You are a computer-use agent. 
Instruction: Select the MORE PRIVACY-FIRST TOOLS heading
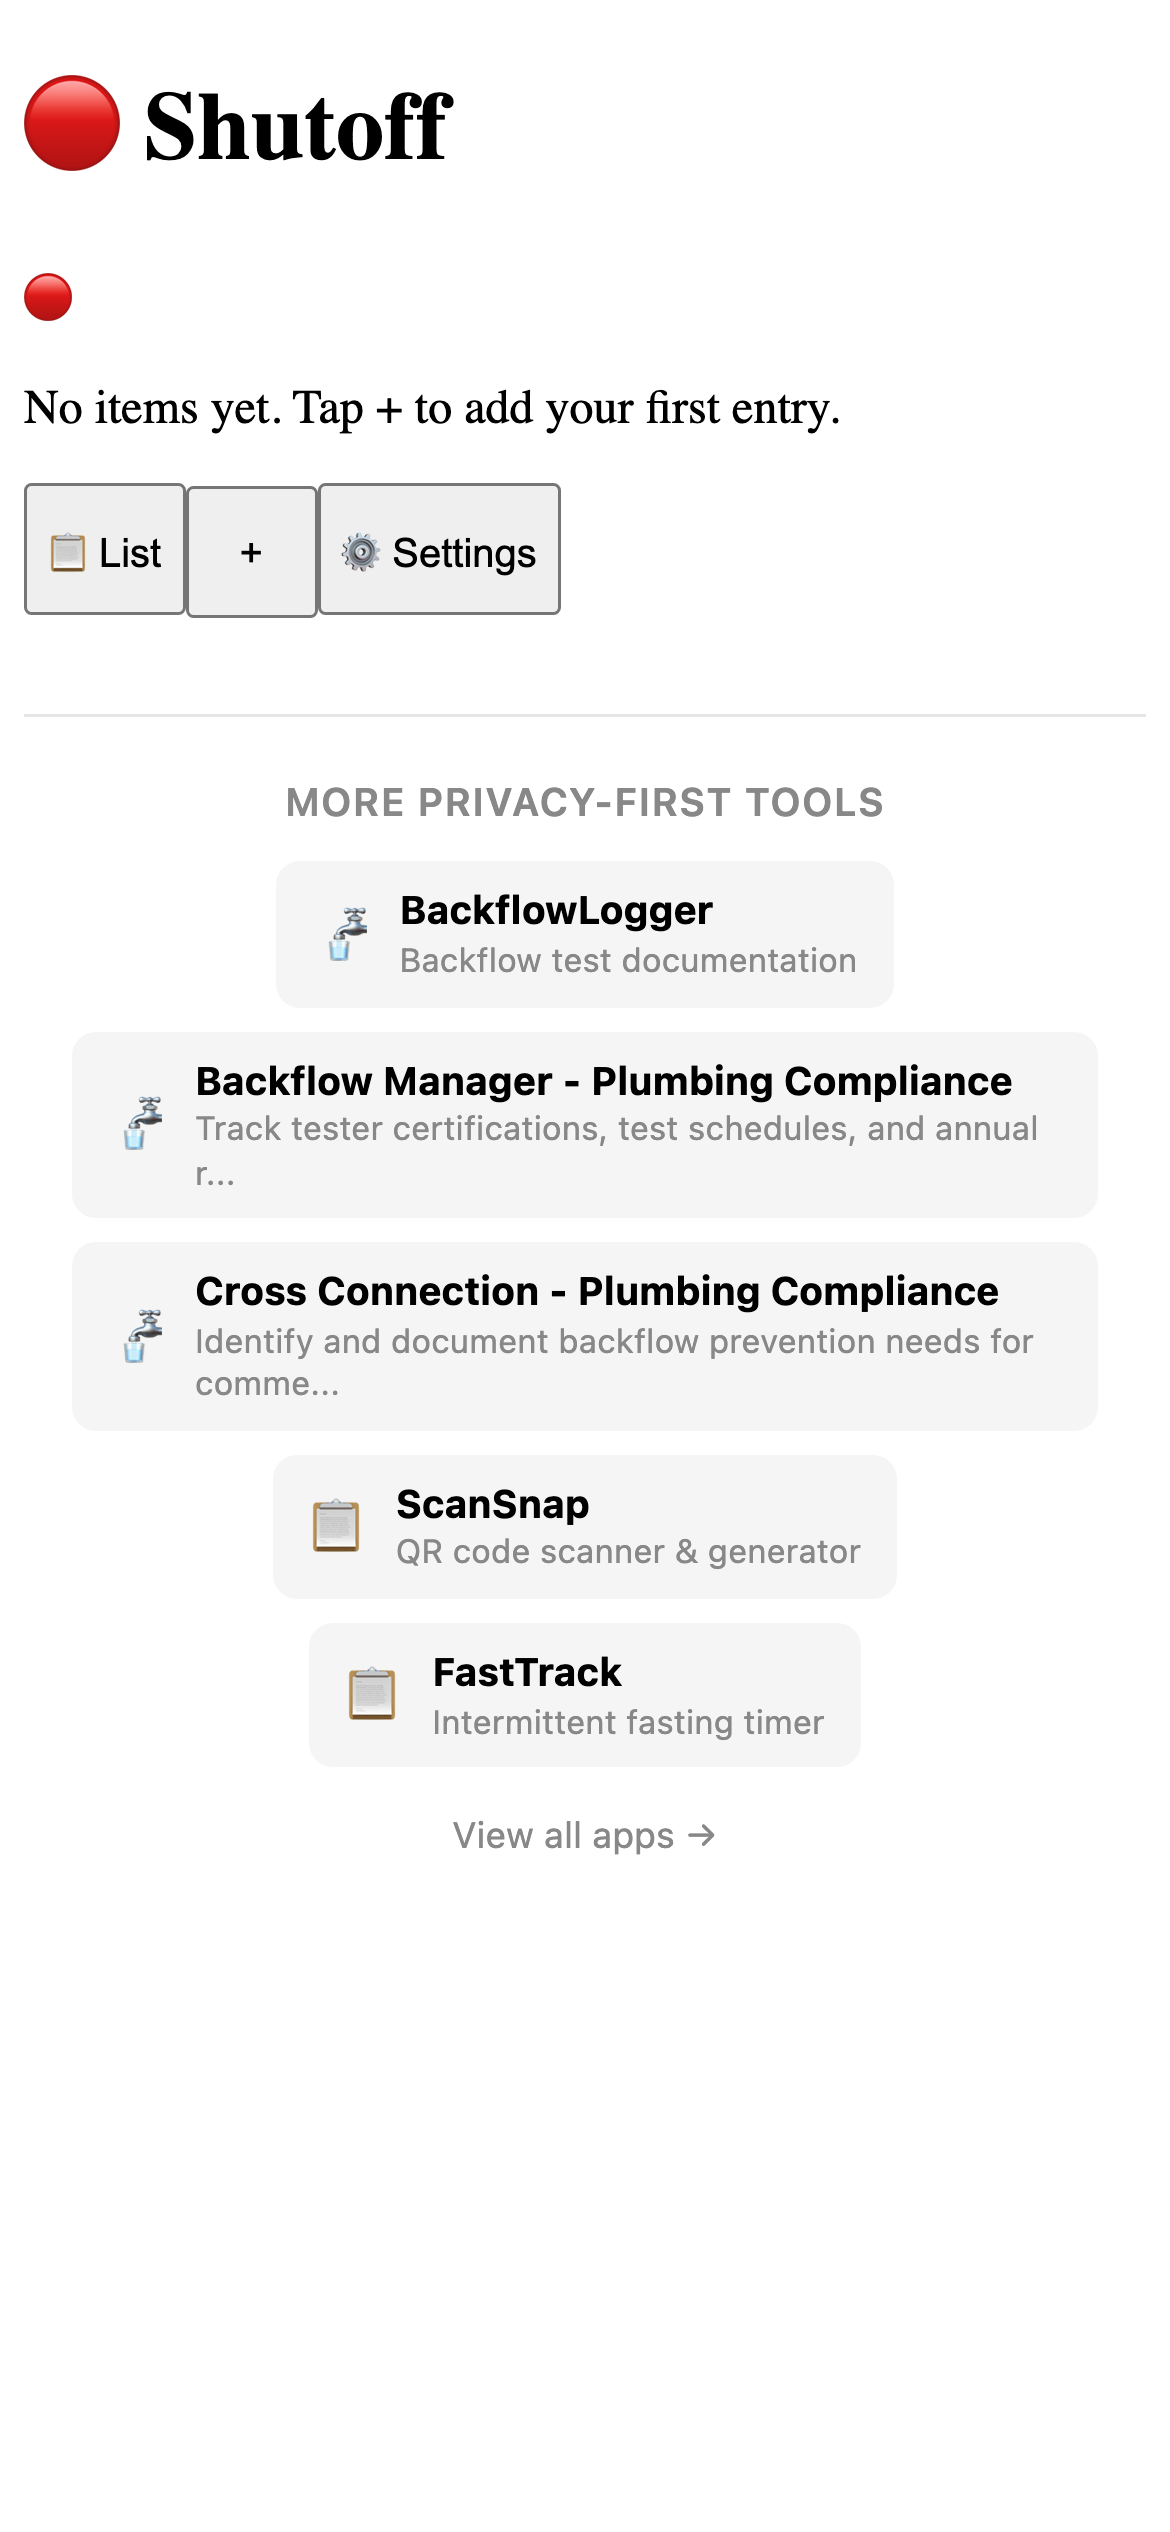584,801
